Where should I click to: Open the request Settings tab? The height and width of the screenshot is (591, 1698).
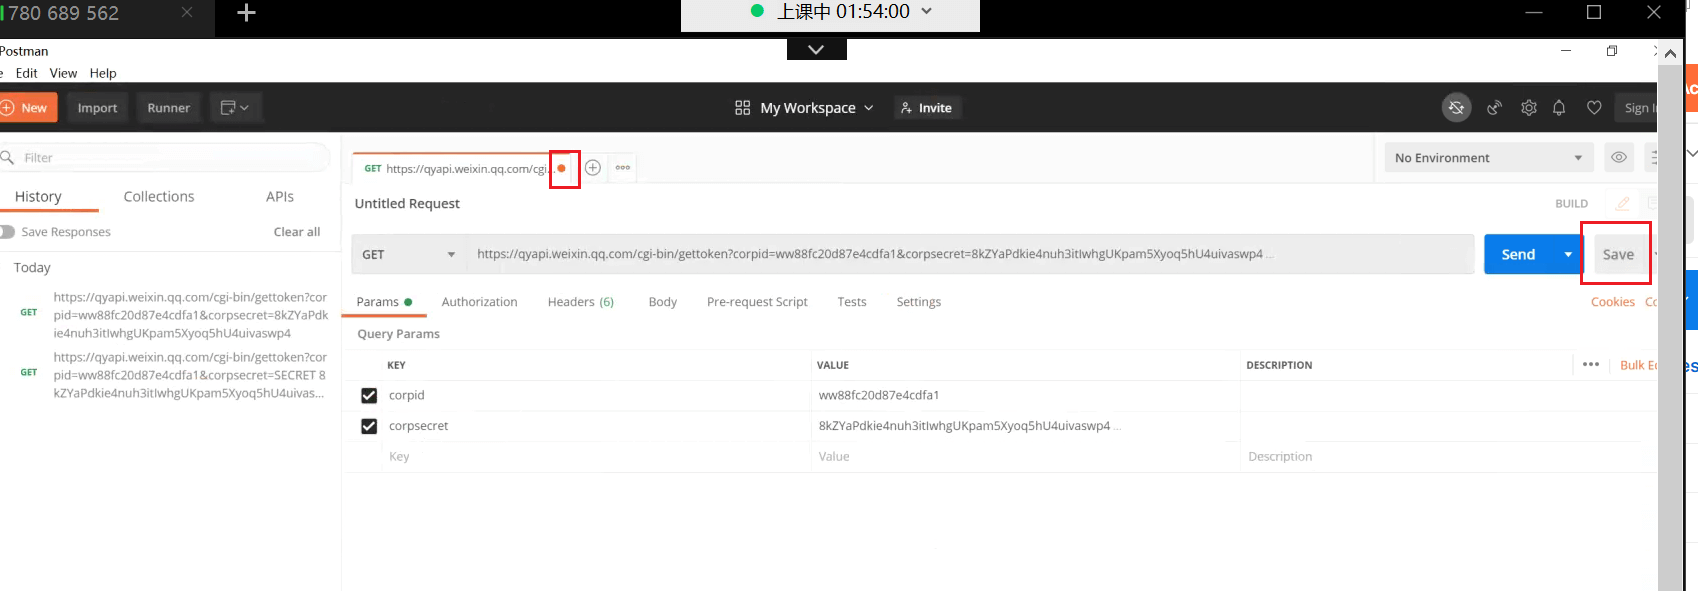click(918, 302)
